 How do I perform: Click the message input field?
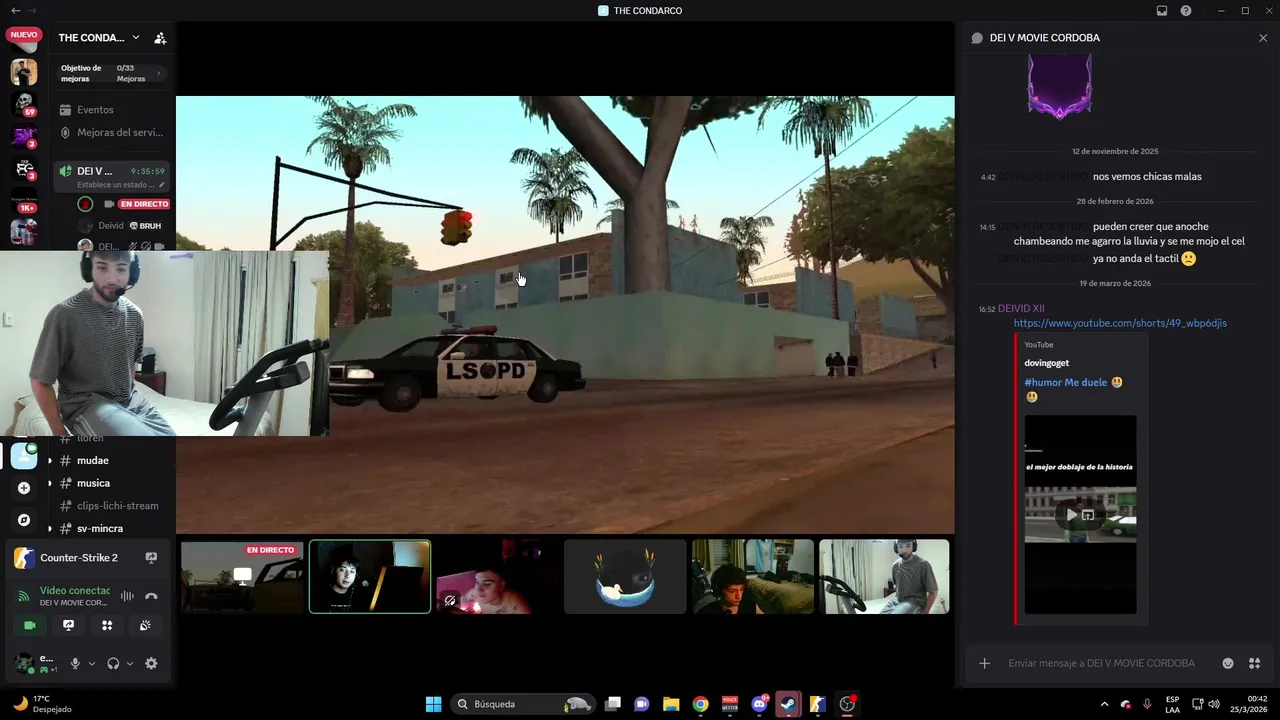1101,663
